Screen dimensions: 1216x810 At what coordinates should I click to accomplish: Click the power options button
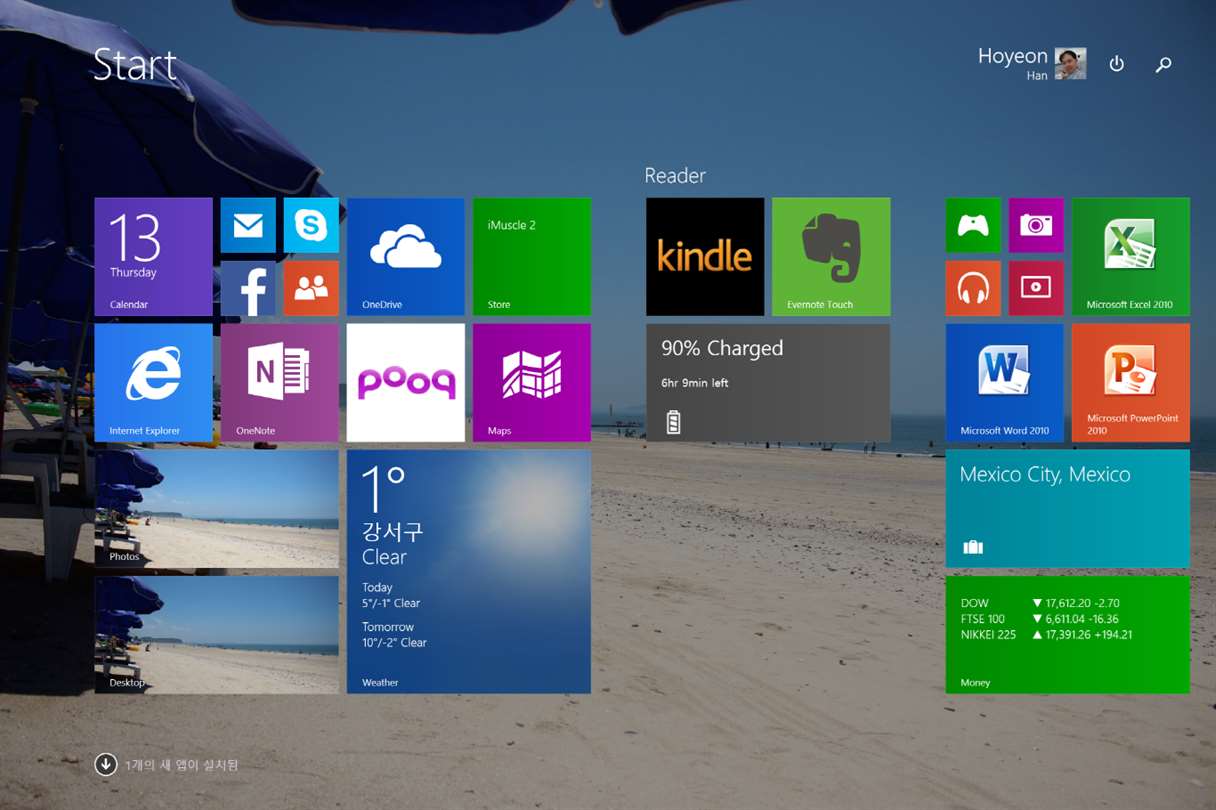[x=1117, y=64]
